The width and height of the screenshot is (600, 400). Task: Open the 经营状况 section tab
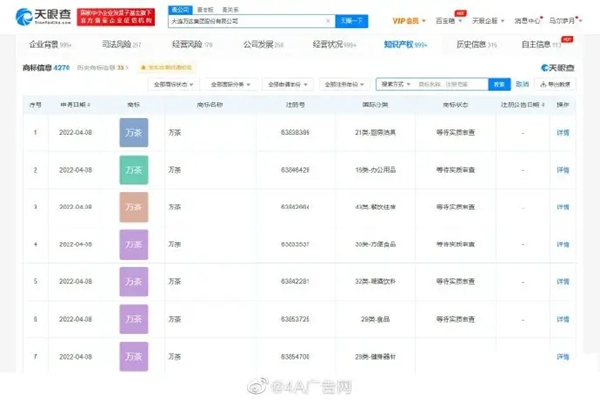[334, 44]
